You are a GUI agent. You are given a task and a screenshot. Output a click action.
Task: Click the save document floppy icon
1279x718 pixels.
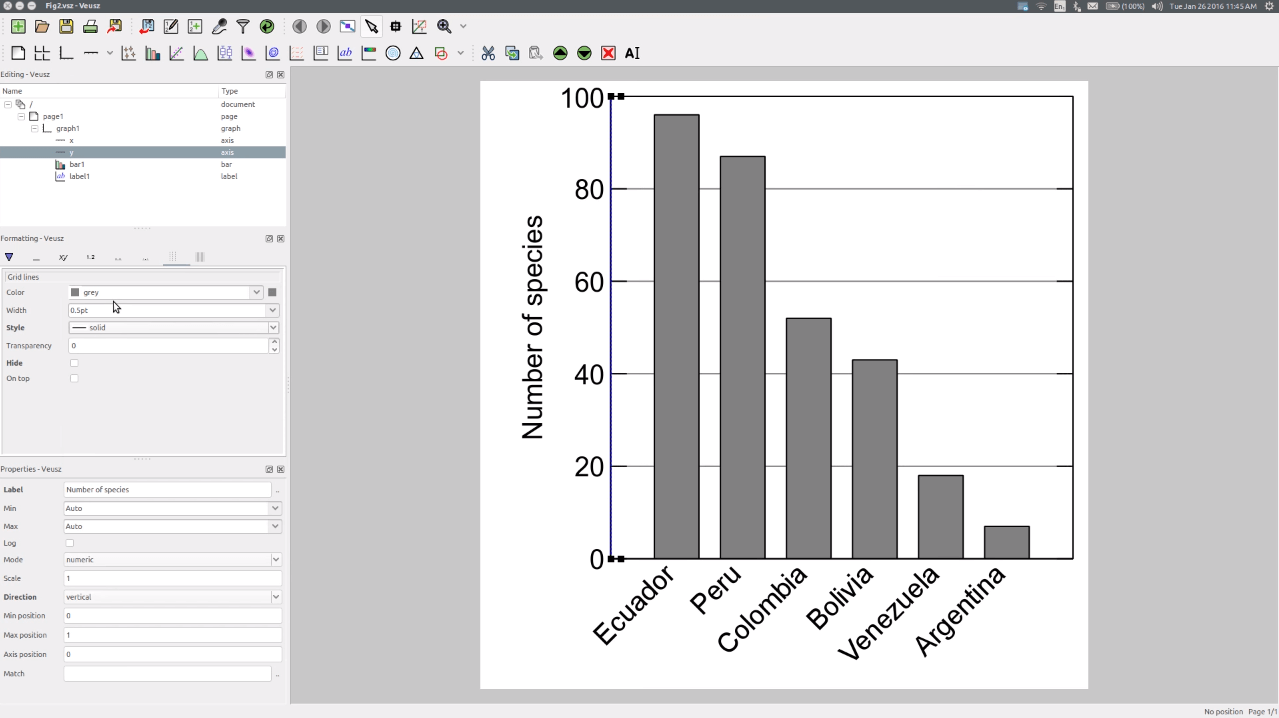pyautogui.click(x=66, y=26)
